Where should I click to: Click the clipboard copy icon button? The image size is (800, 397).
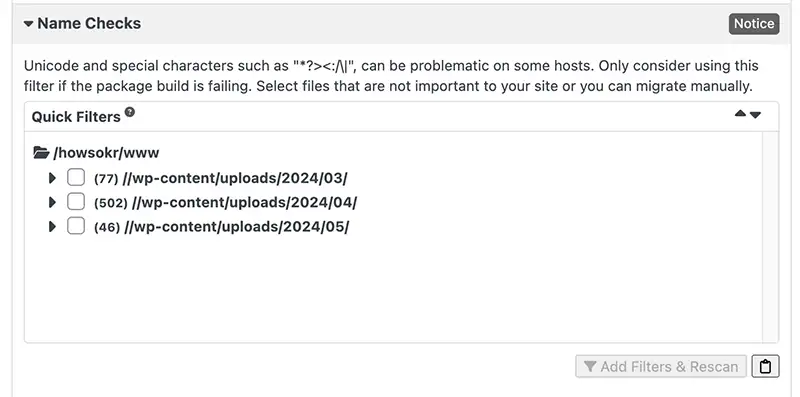(765, 366)
